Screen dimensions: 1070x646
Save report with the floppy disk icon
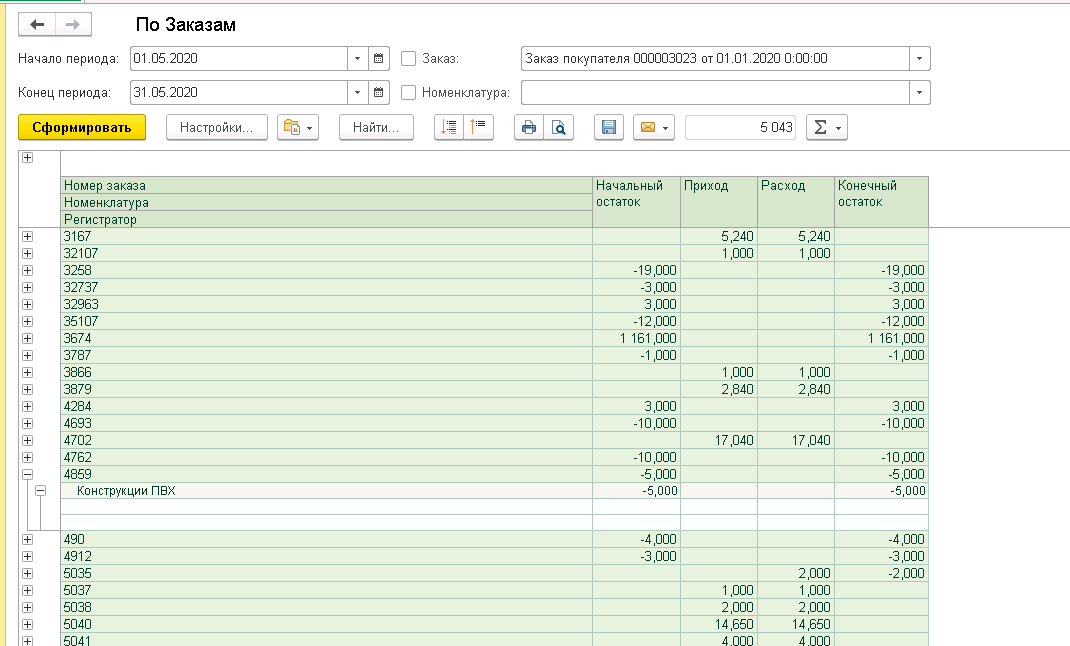608,127
